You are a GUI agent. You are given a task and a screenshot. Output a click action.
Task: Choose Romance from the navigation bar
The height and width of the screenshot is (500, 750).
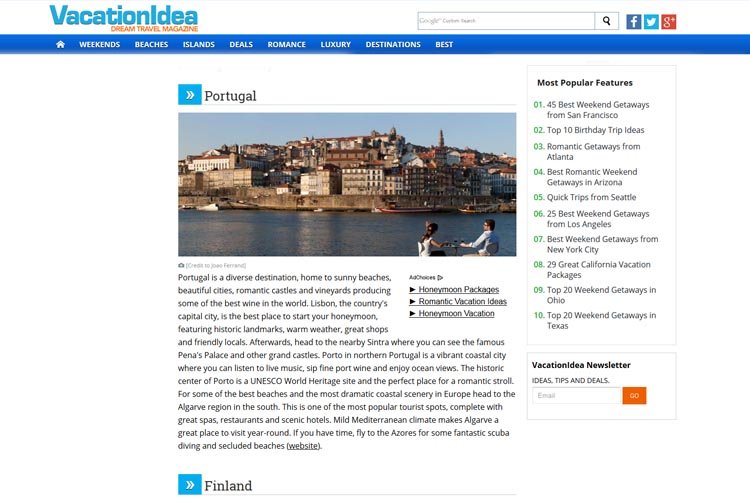click(x=287, y=45)
